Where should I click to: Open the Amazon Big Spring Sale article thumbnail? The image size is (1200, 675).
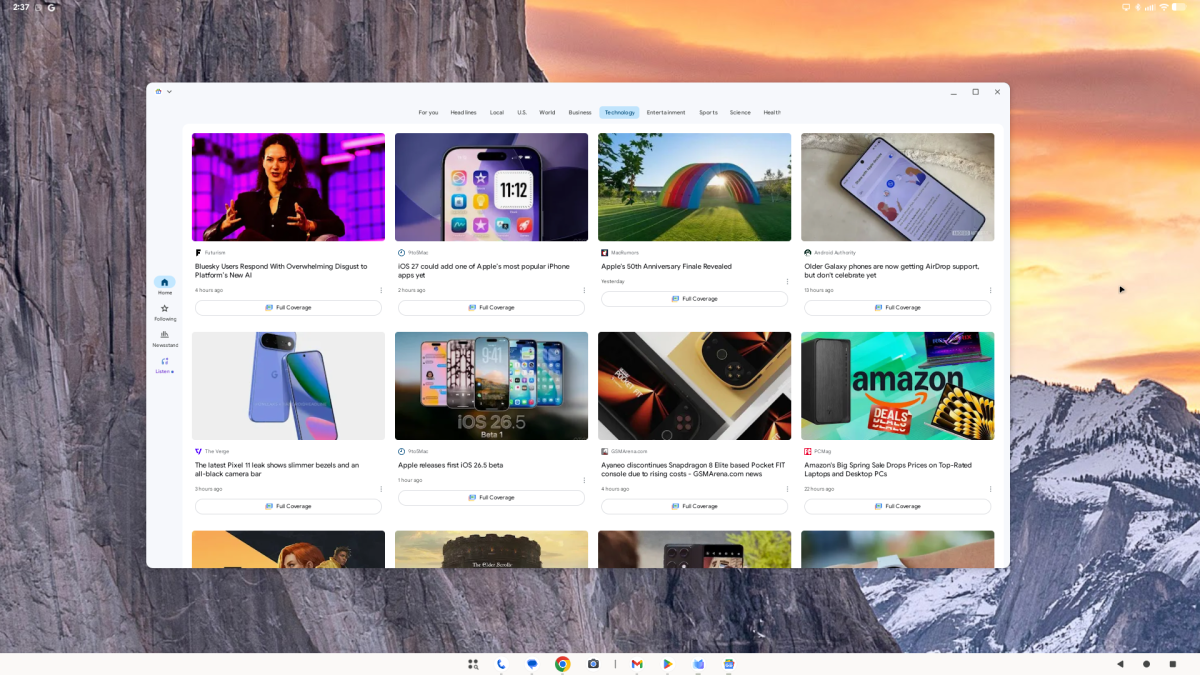[x=897, y=386]
